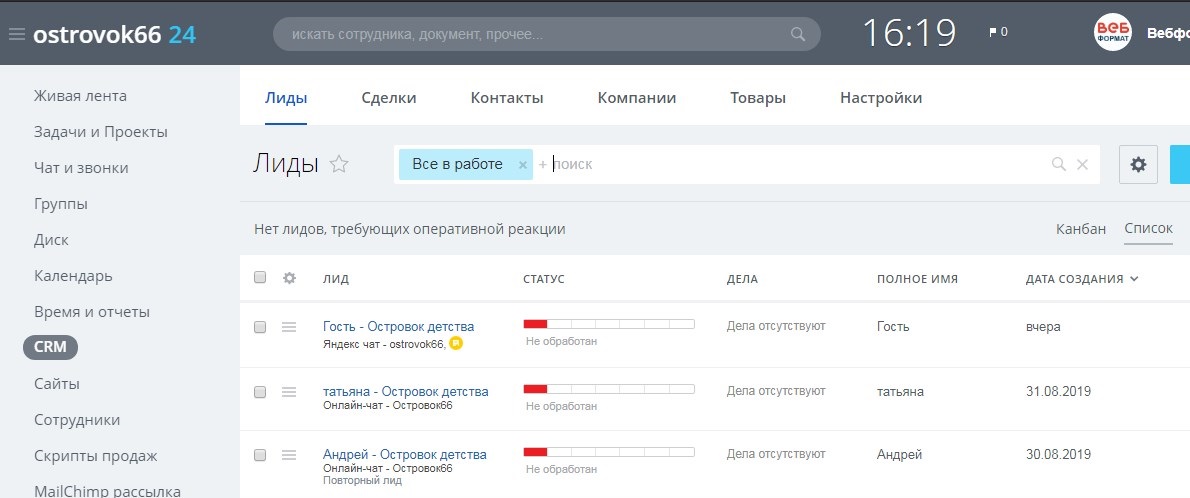This screenshot has height=498, width=1190.
Task: Open the hamburger main menu icon
Action: pos(16,34)
